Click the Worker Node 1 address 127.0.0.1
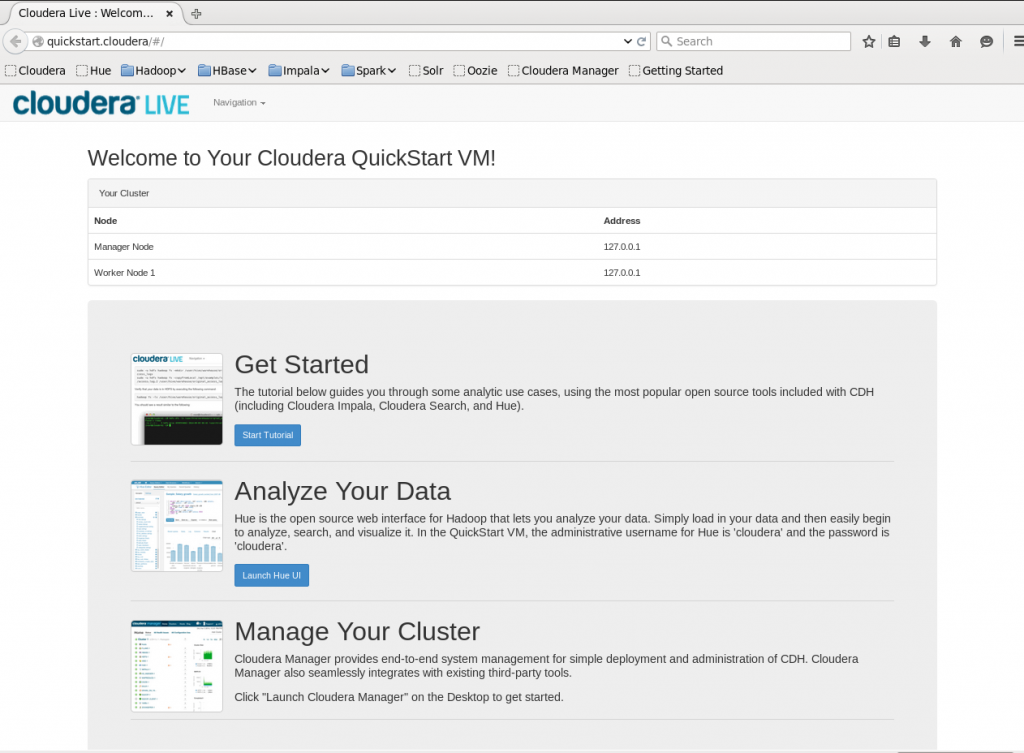 pyautogui.click(x=622, y=273)
